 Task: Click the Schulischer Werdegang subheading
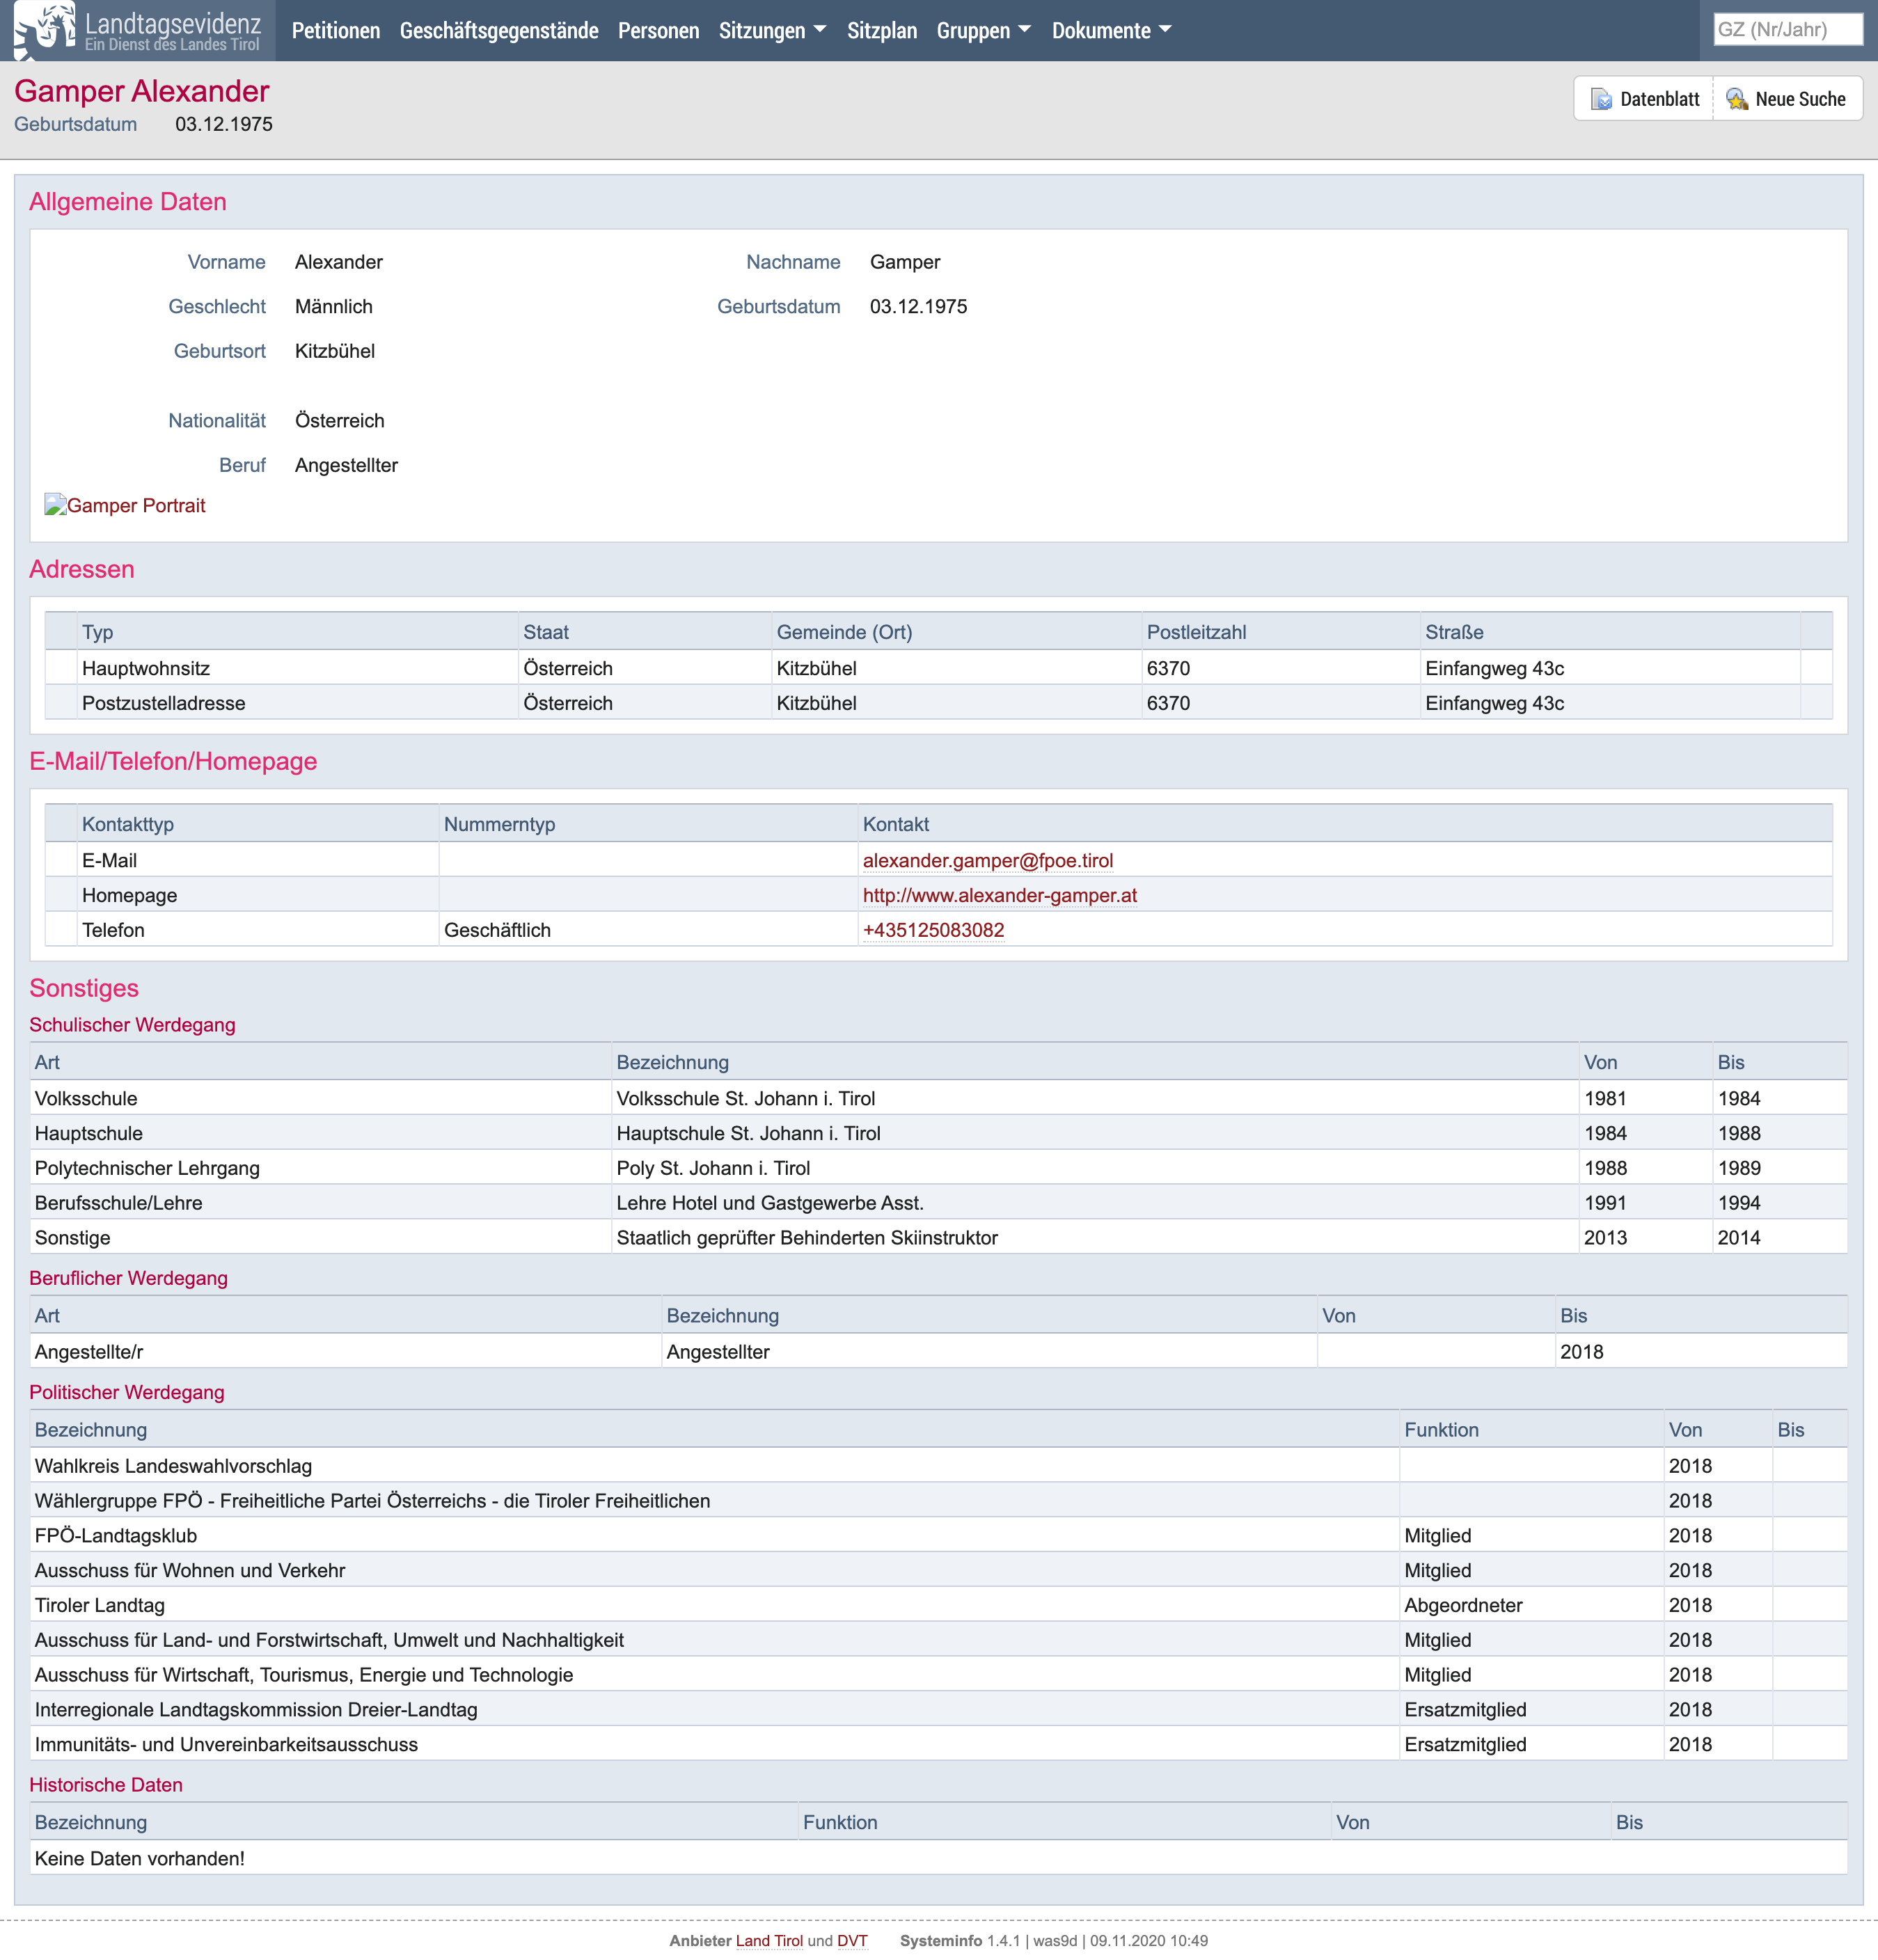click(x=132, y=1025)
